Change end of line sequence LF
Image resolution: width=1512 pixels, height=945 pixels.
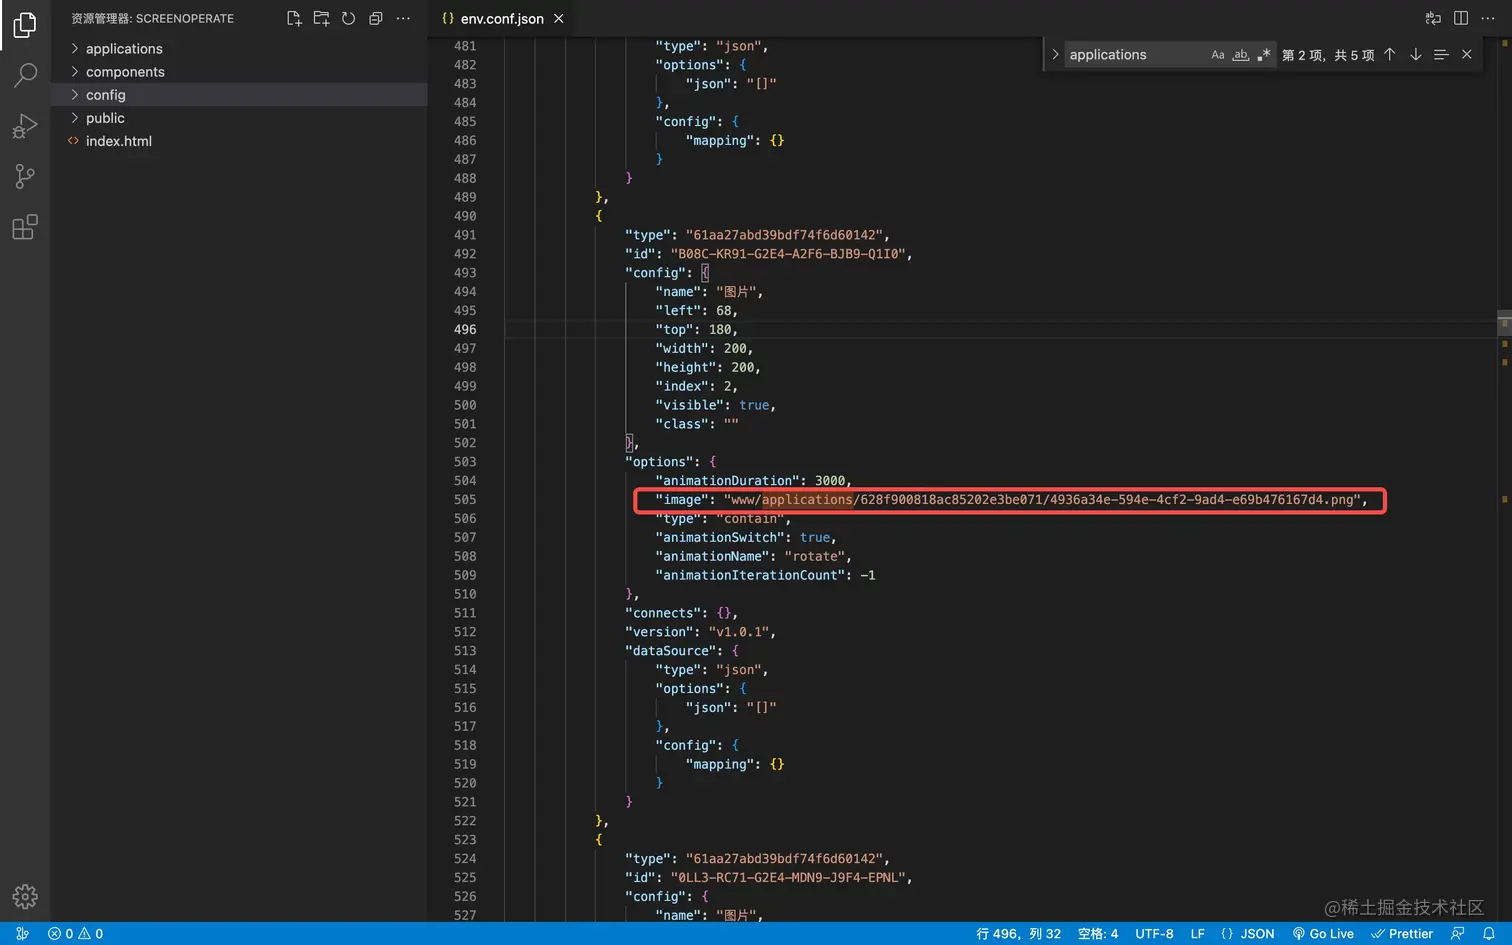click(1198, 933)
